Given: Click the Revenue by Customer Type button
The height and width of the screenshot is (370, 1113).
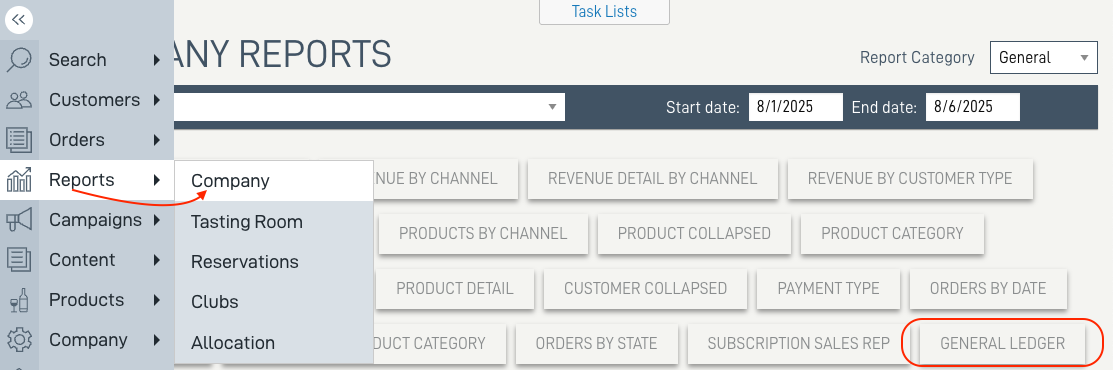Looking at the screenshot, I should pos(910,178).
